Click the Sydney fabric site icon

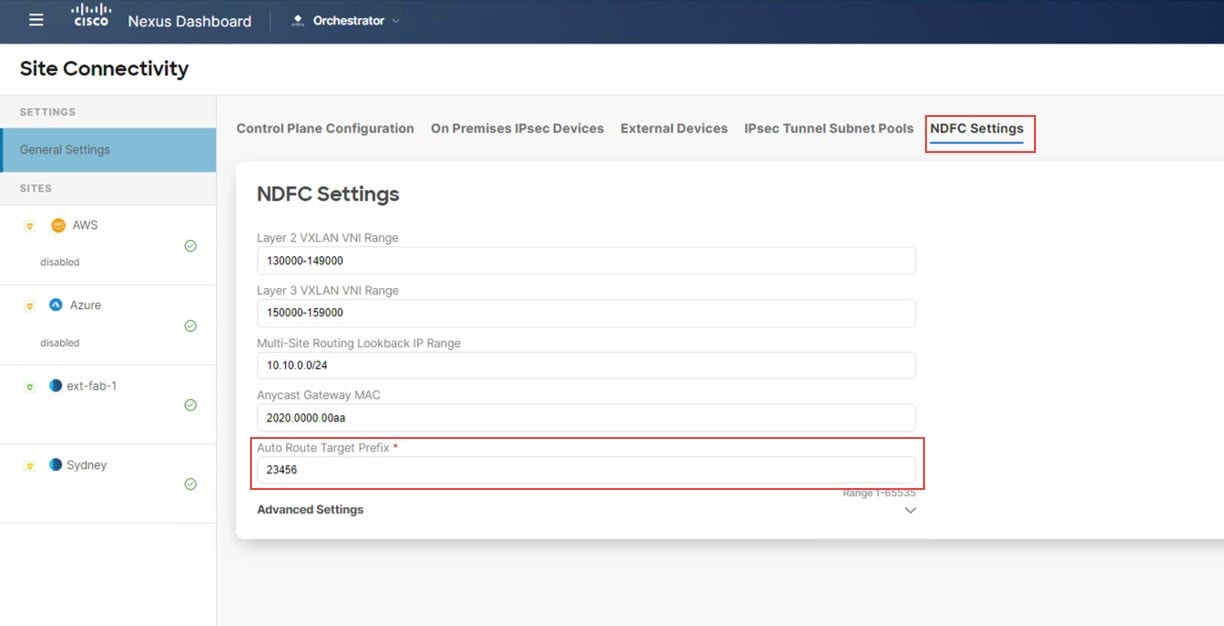[55, 465]
